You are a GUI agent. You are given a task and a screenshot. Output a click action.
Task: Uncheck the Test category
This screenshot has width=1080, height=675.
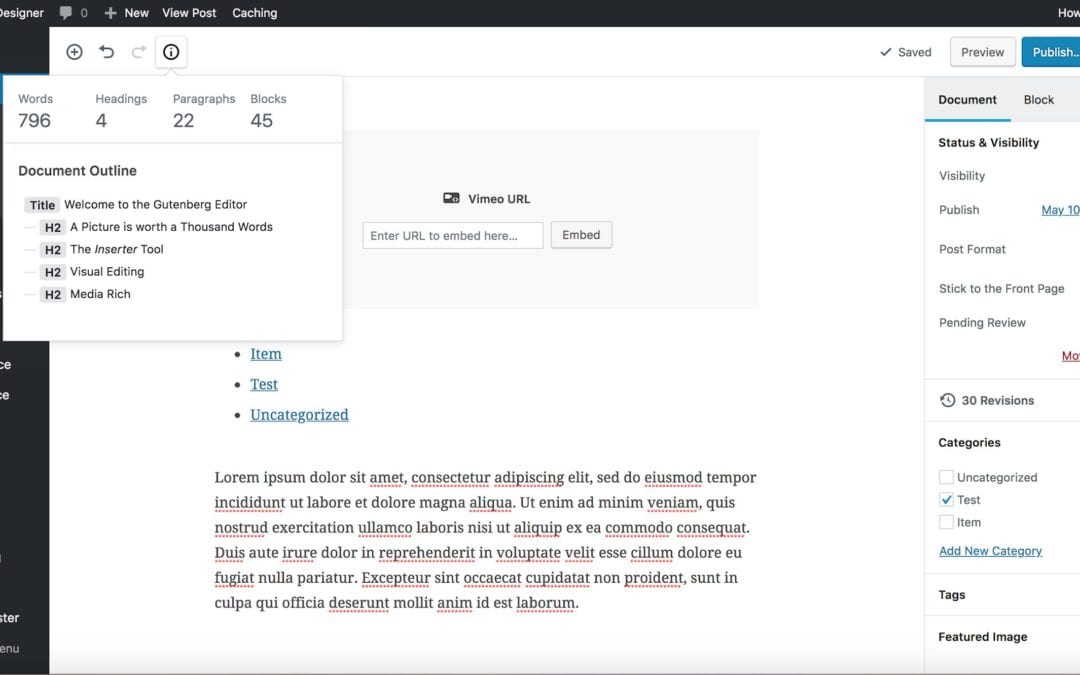[946, 499]
